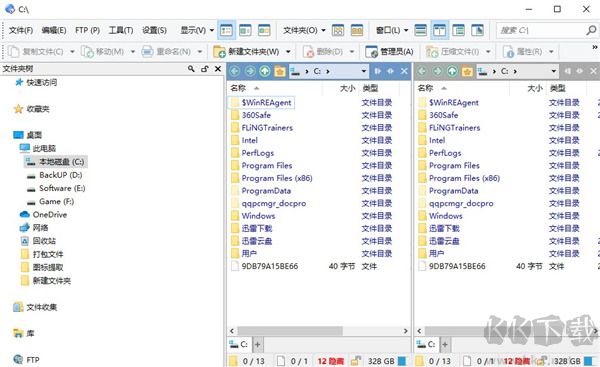Open the 显示(V) dropdown menu

(197, 30)
